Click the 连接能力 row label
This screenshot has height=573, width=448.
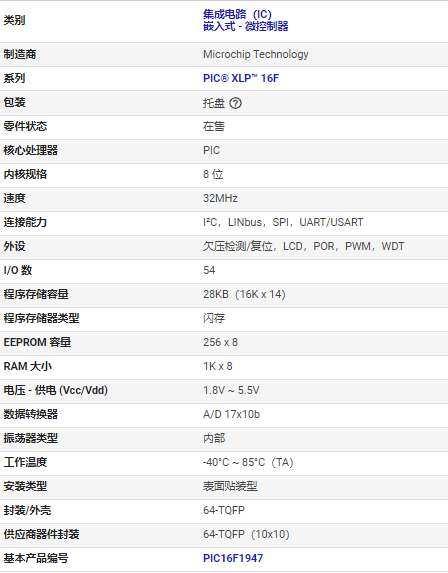point(25,222)
